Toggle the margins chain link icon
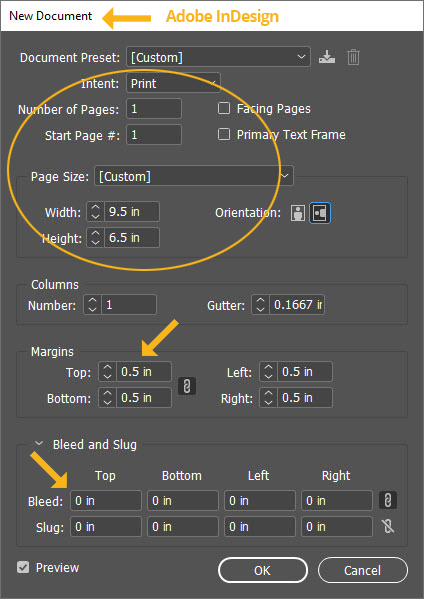This screenshot has height=599, width=424. coord(187,386)
